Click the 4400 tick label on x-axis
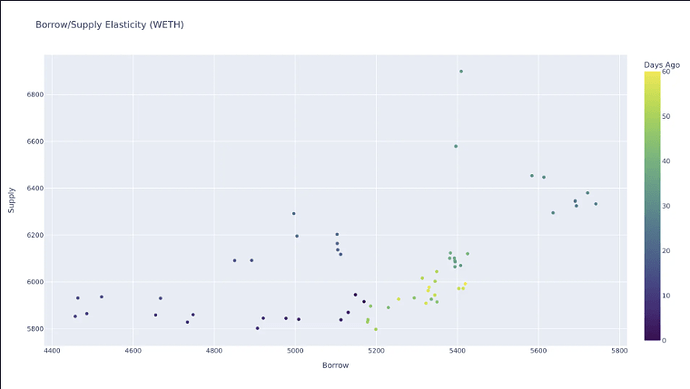This screenshot has width=690, height=389. pyautogui.click(x=52, y=351)
